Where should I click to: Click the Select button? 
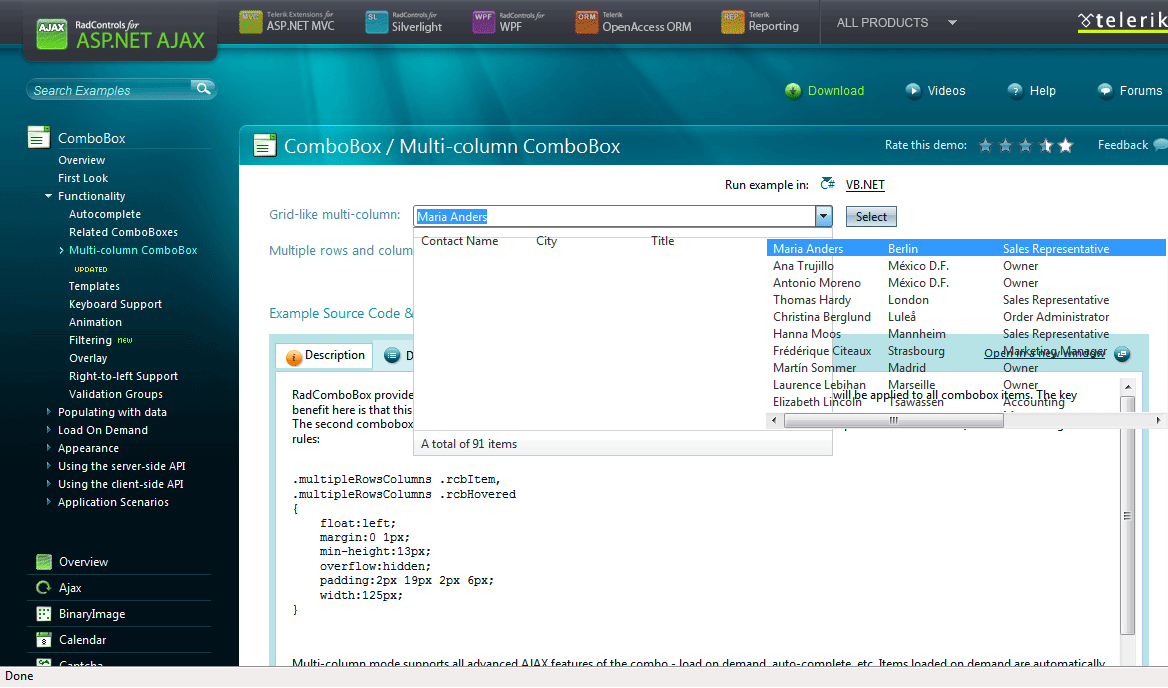coord(871,217)
